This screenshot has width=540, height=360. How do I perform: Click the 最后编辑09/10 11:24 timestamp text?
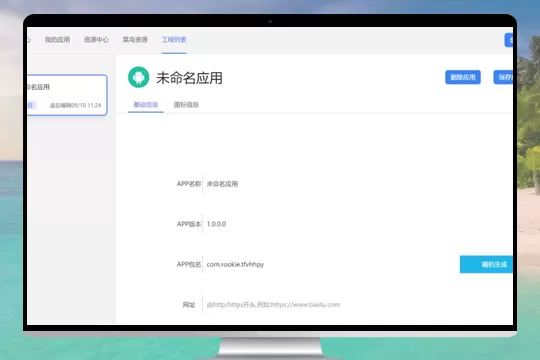(76, 105)
